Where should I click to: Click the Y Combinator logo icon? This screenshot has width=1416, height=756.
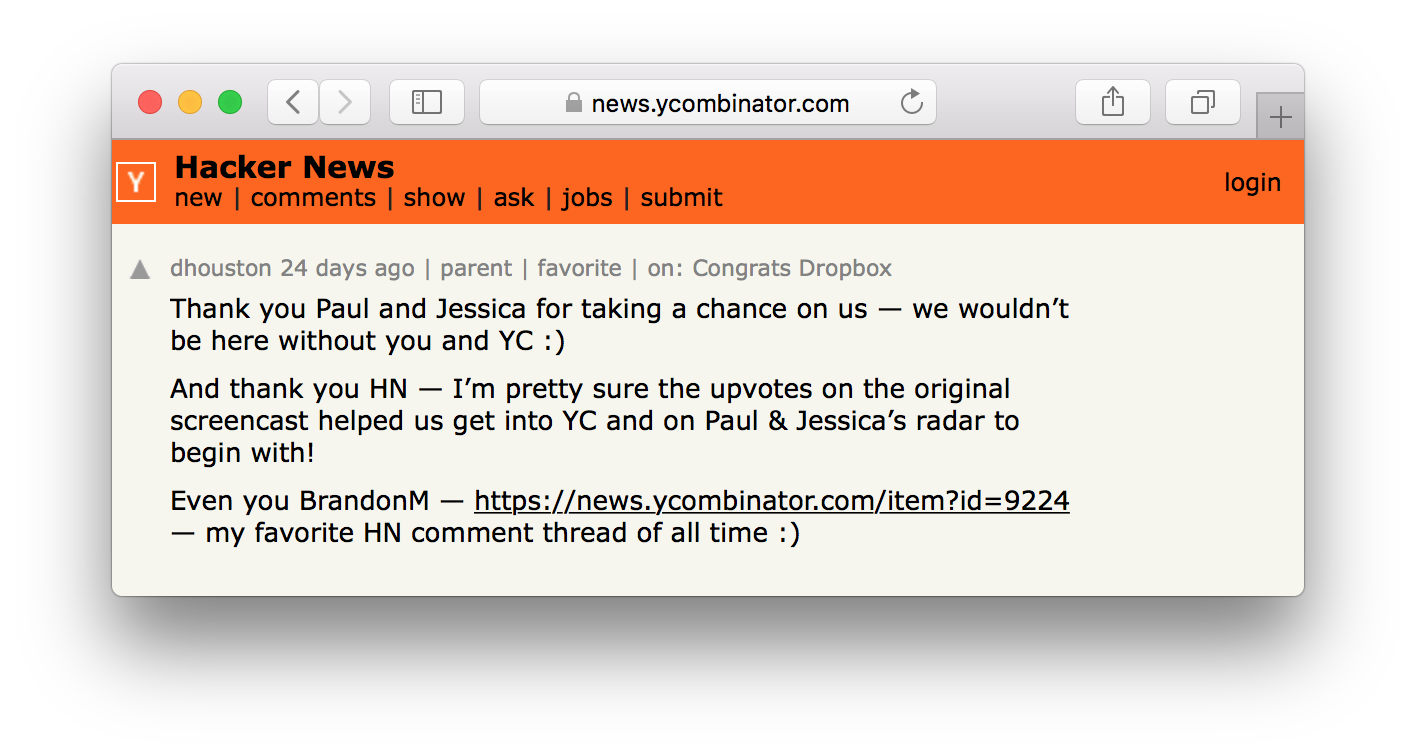[x=136, y=182]
